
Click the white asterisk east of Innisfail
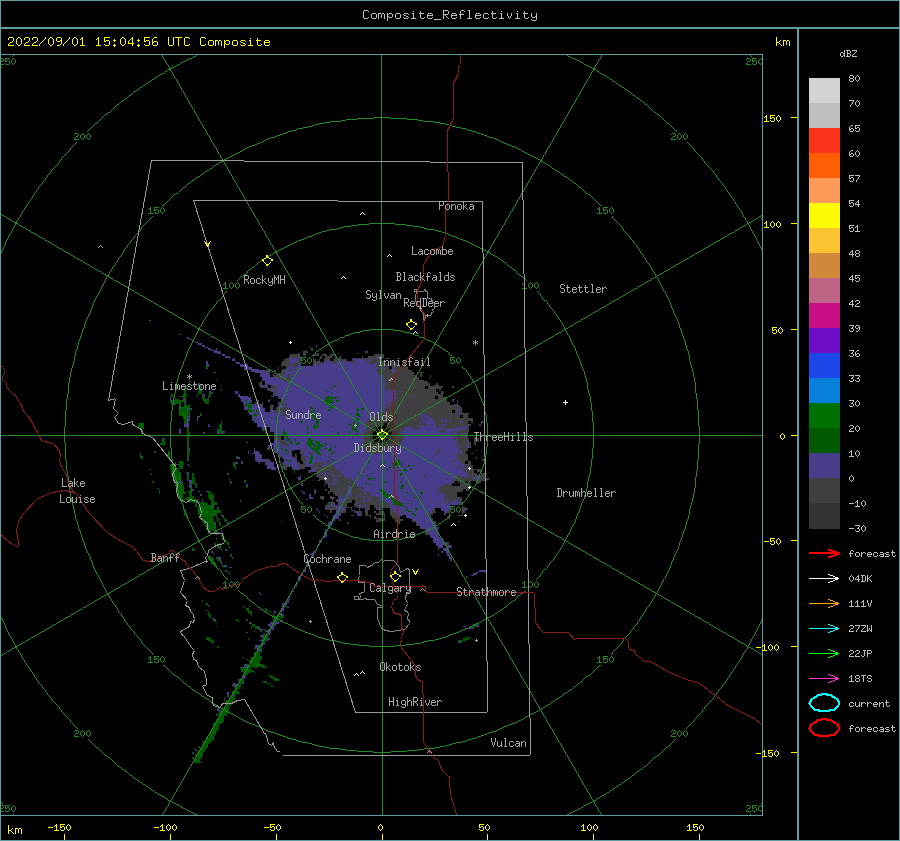pos(475,343)
